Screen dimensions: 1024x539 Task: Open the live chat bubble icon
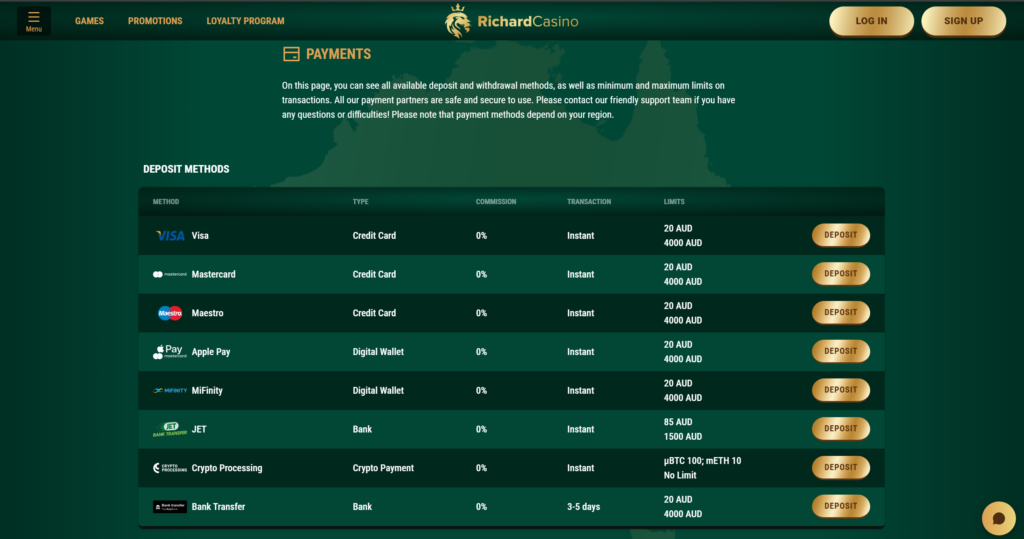pos(999,518)
